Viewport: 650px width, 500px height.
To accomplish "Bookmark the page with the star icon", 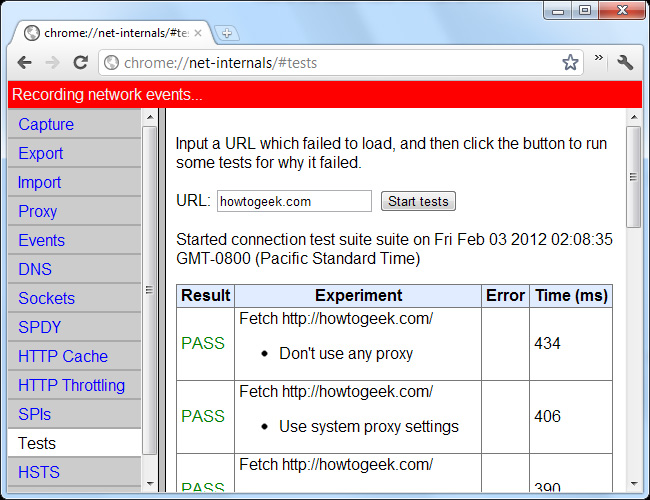I will [x=570, y=63].
